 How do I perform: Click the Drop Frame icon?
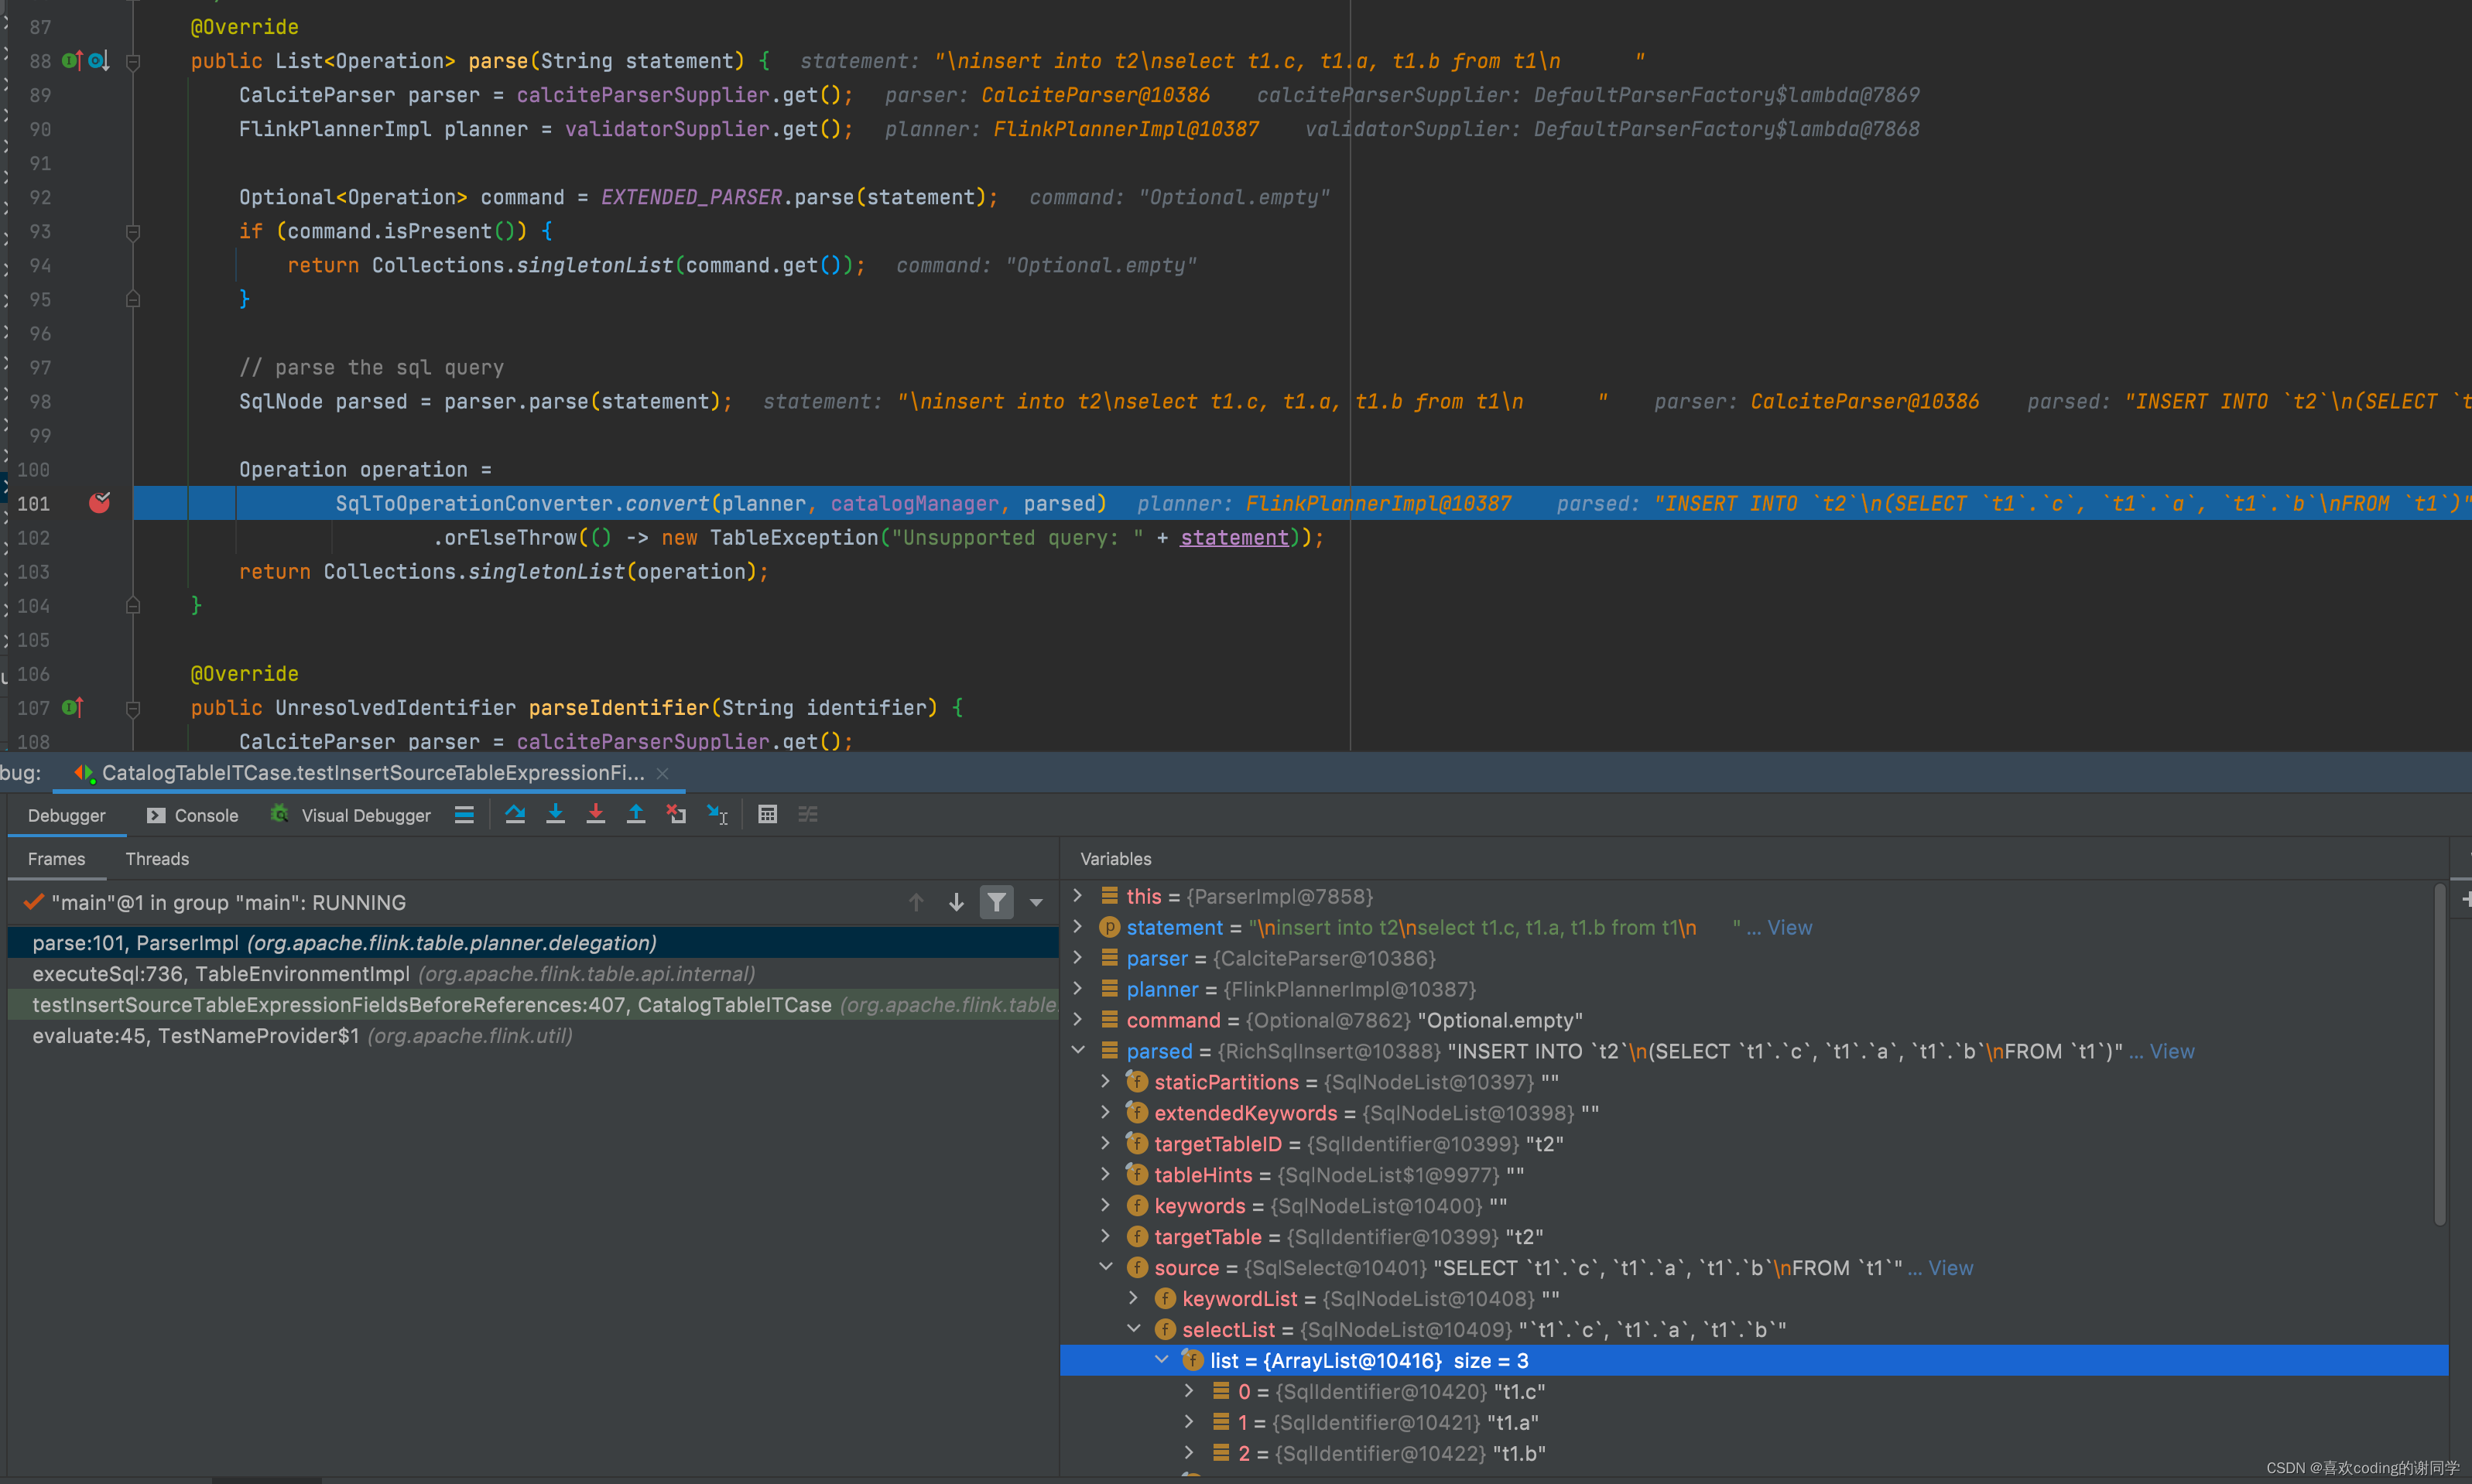click(x=676, y=814)
